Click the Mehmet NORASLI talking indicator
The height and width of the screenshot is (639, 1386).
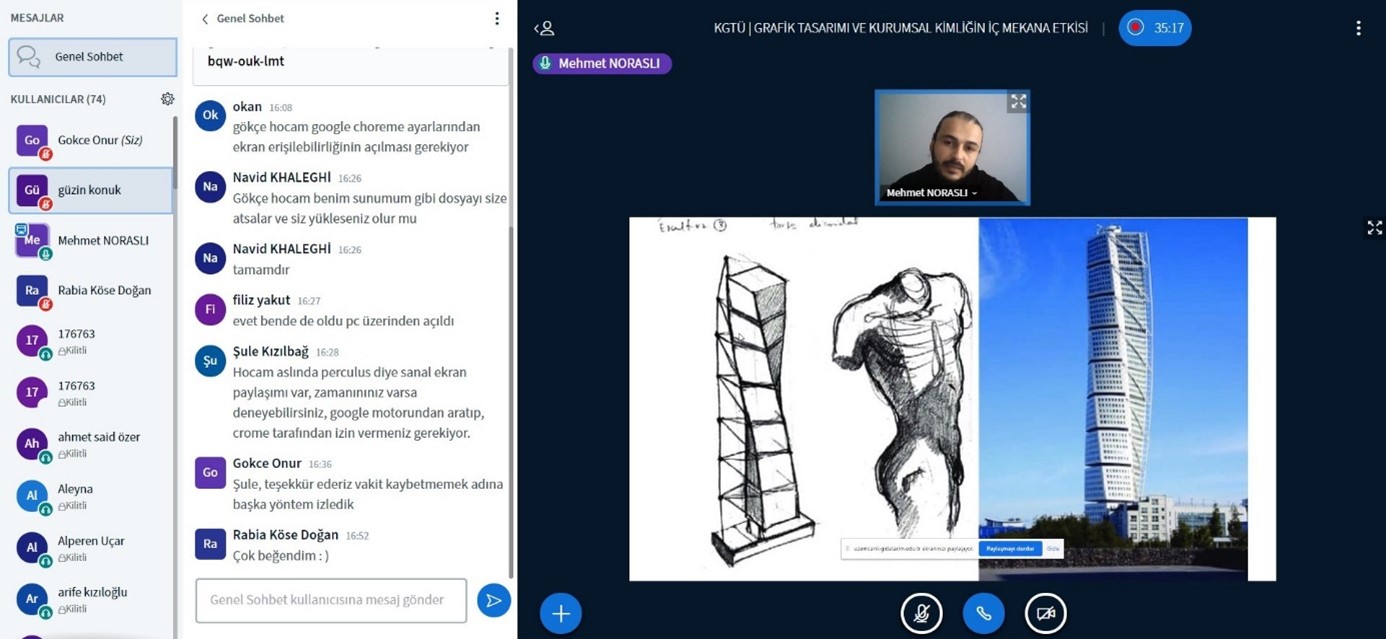602,63
